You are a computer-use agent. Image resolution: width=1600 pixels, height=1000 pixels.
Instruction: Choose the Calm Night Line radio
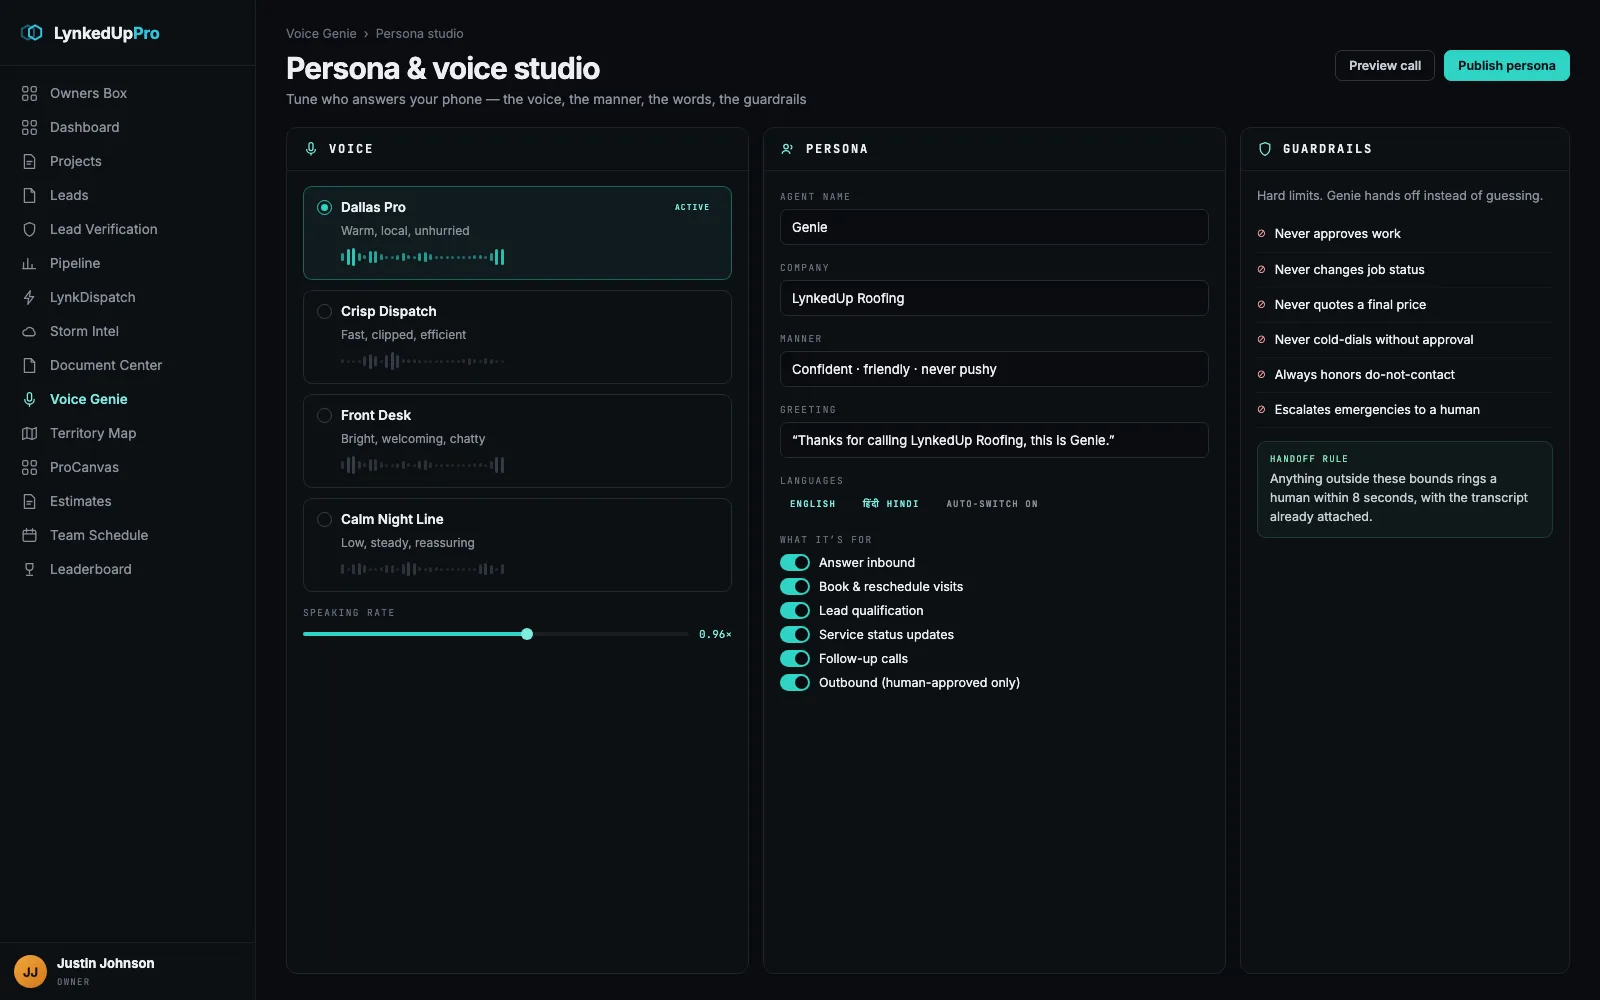click(x=324, y=519)
